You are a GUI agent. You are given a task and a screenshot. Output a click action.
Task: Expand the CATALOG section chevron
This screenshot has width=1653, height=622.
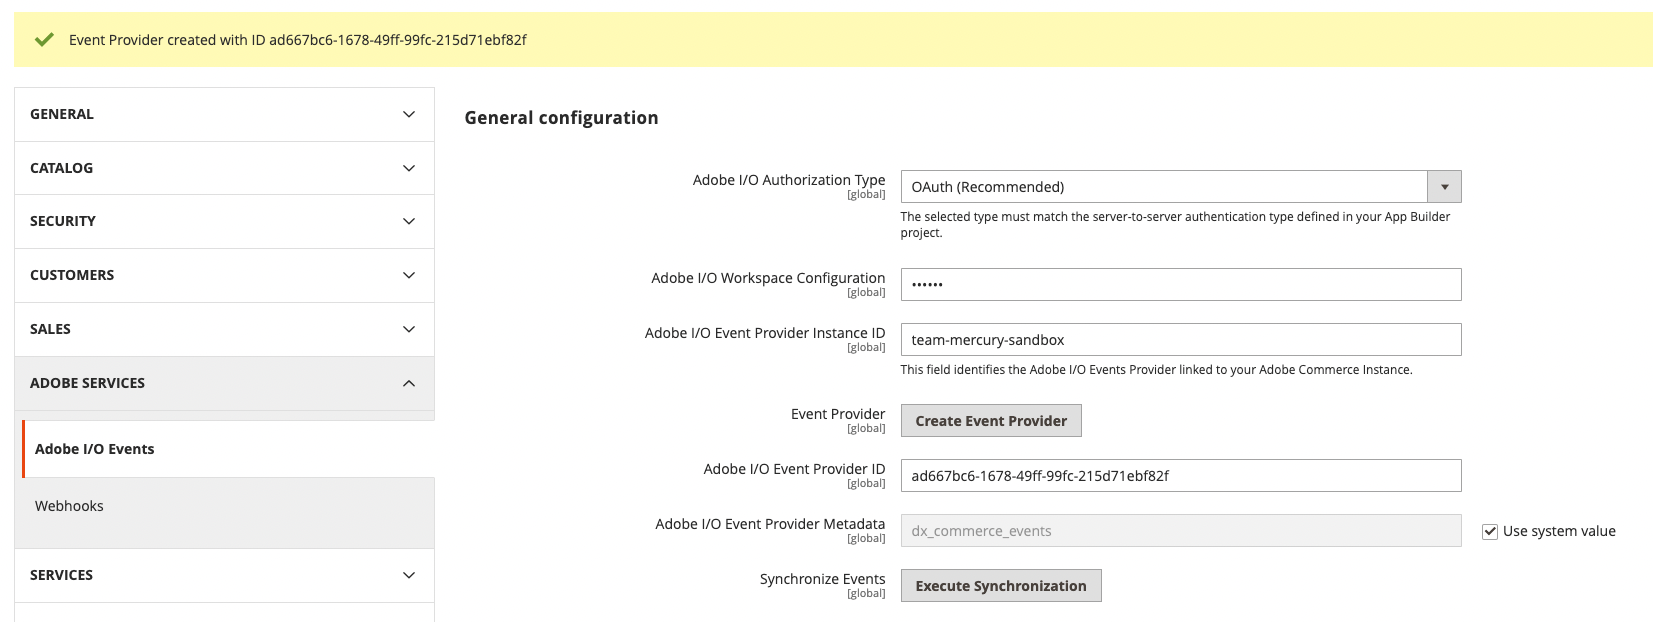(x=409, y=168)
